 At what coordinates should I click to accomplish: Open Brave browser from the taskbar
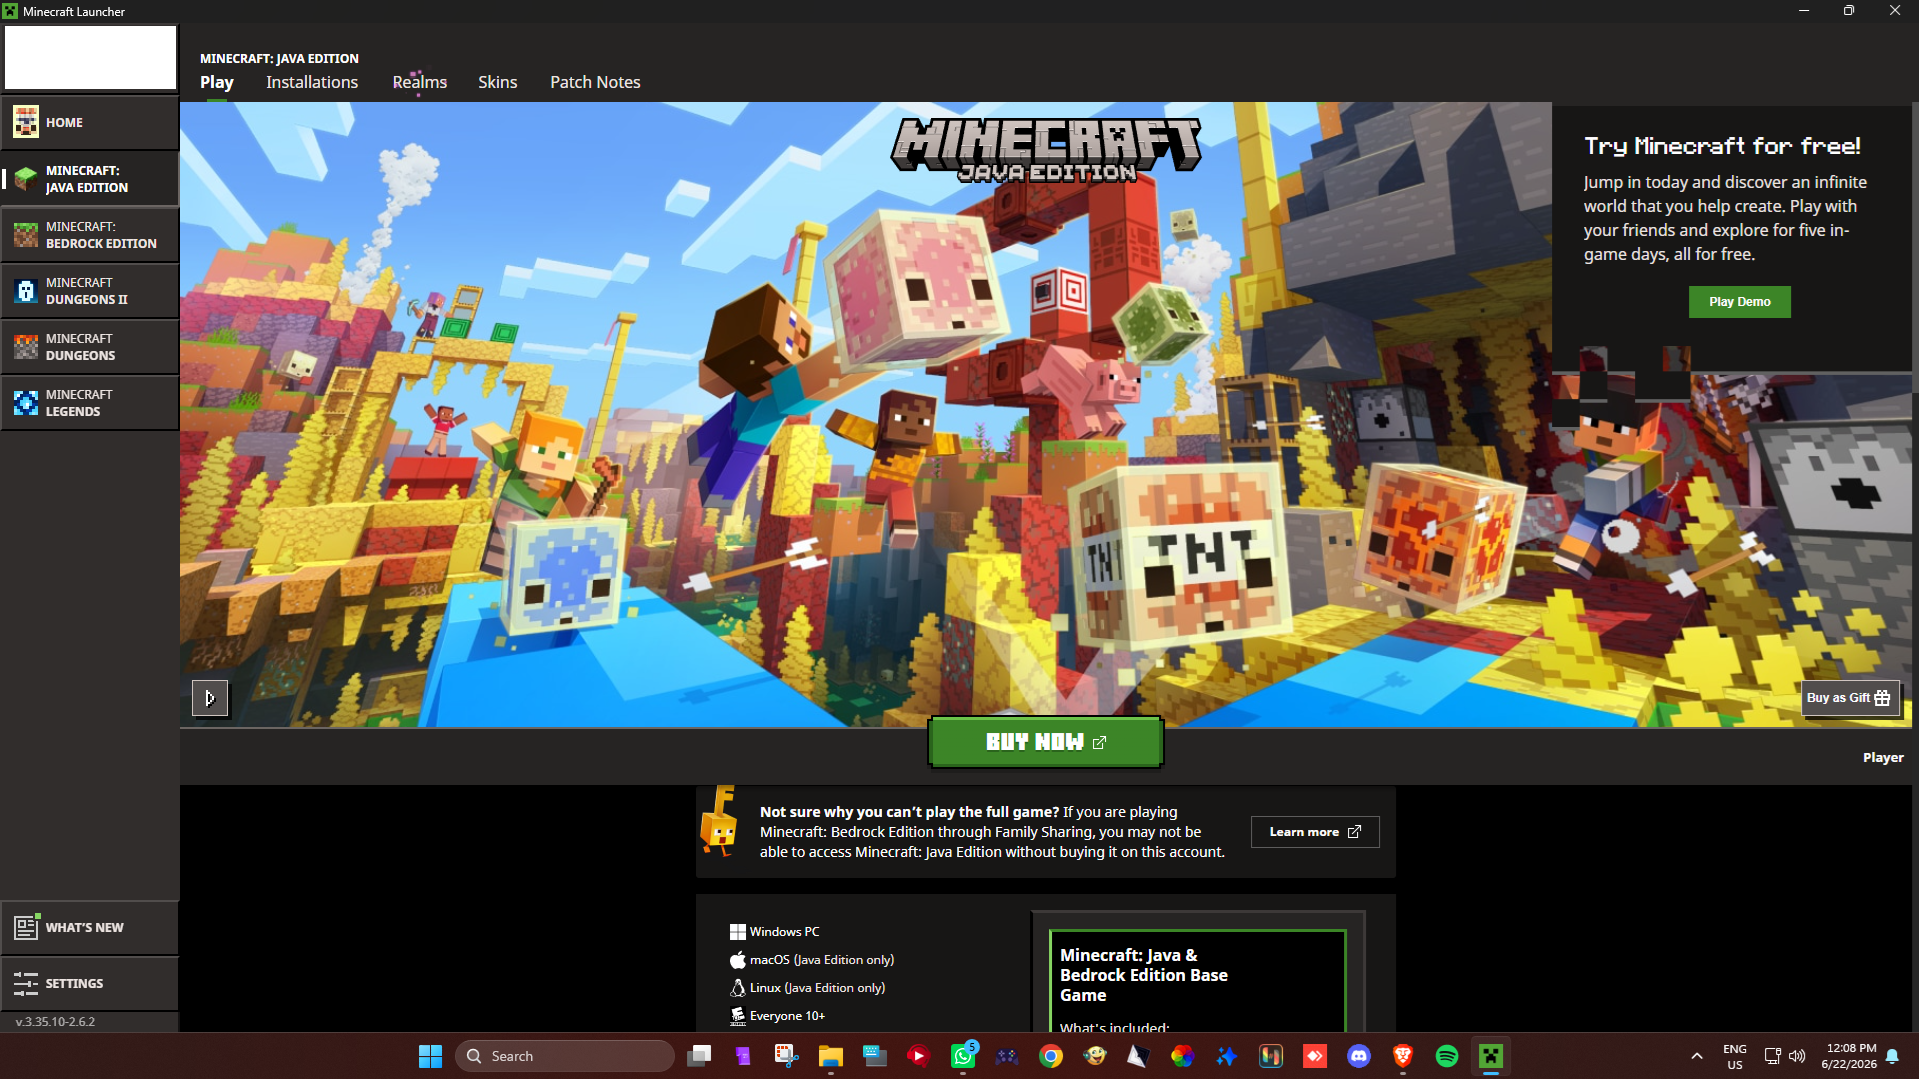click(x=1403, y=1056)
